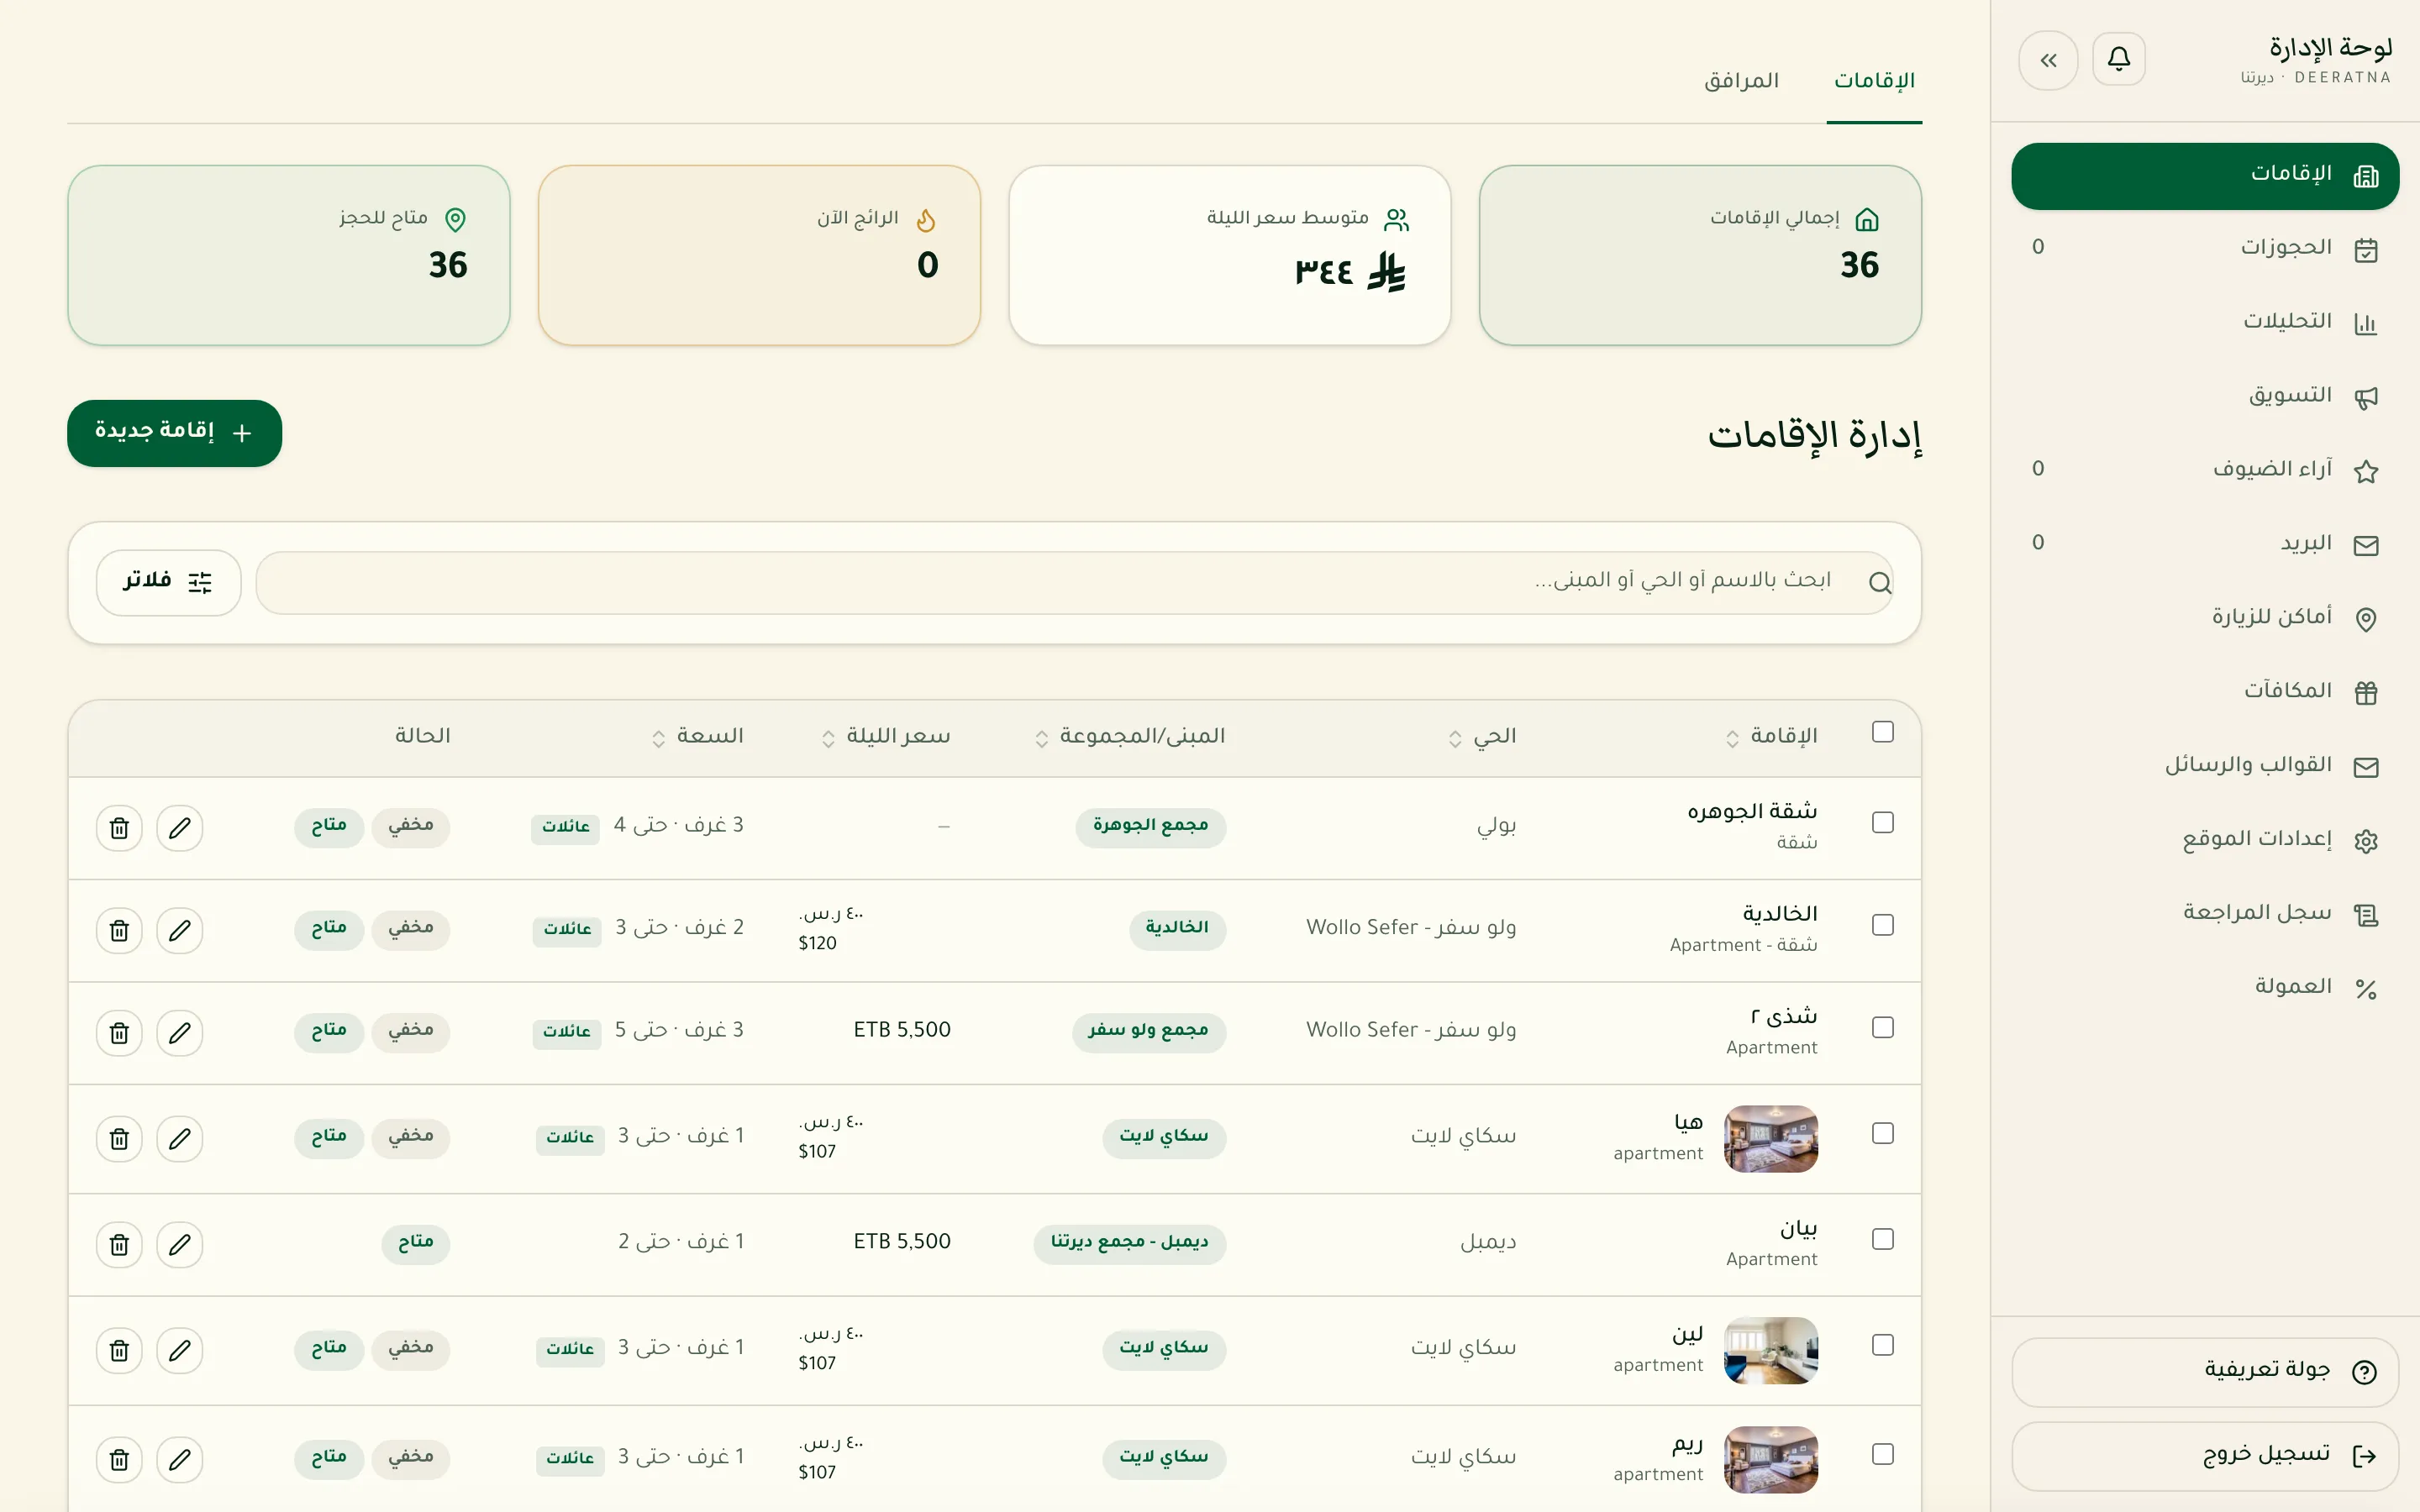
Task: Click the العمولة percent icon
Action: pyautogui.click(x=2365, y=988)
